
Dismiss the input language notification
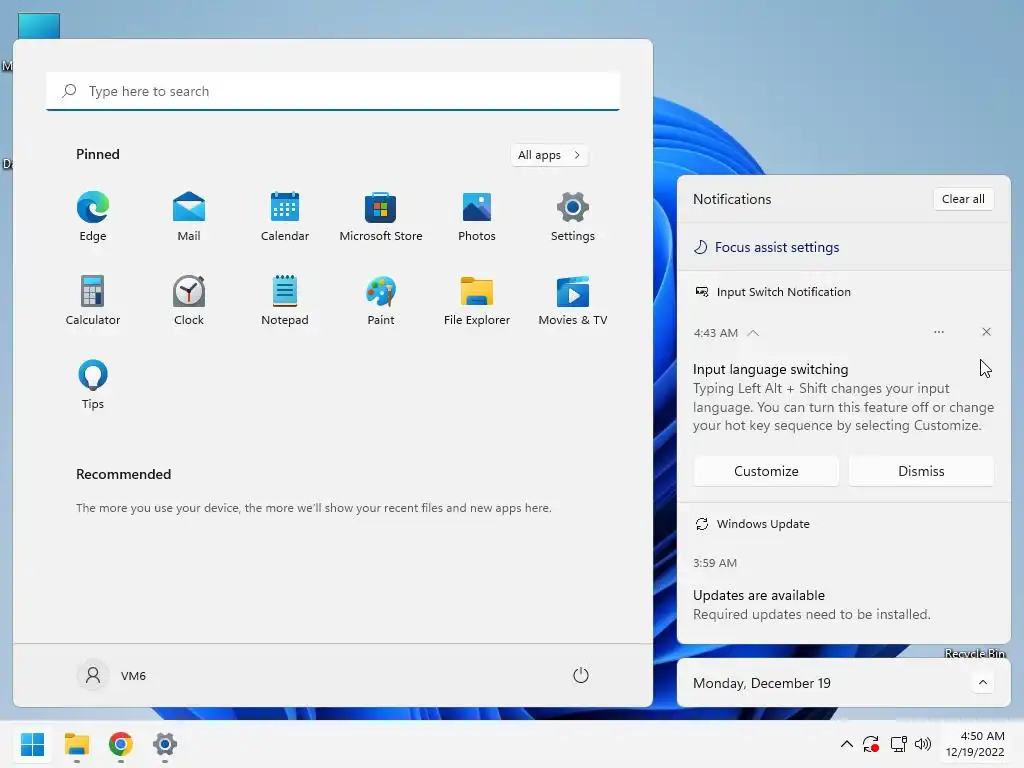tap(921, 471)
